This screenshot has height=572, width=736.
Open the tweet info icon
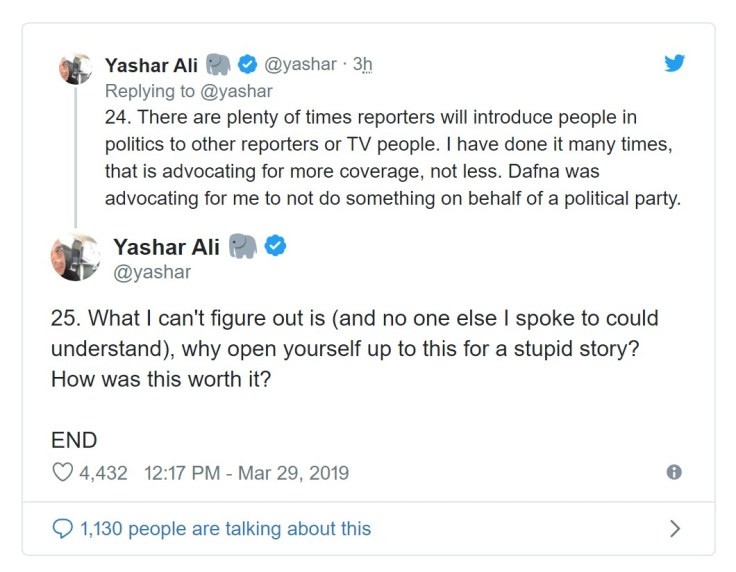674,473
